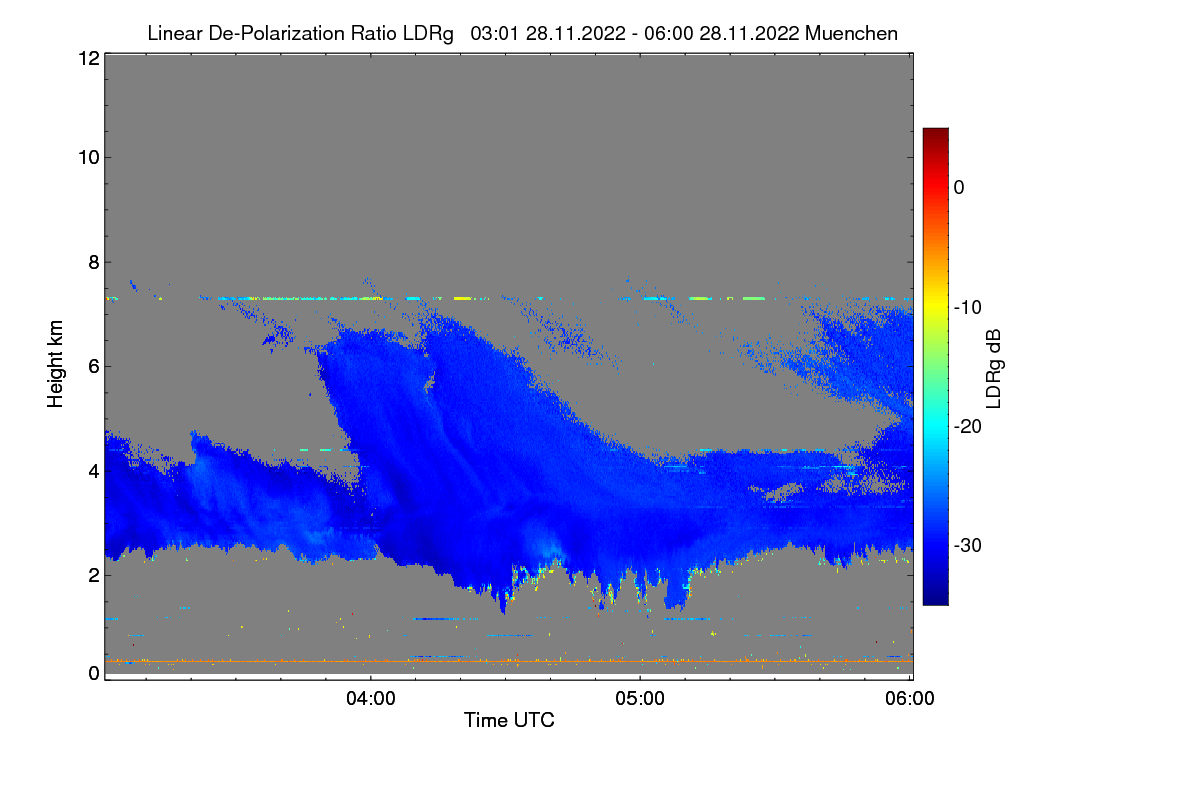Click the '06:00' time tick label
Image resolution: width=1200 pixels, height=800 pixels.
(910, 699)
